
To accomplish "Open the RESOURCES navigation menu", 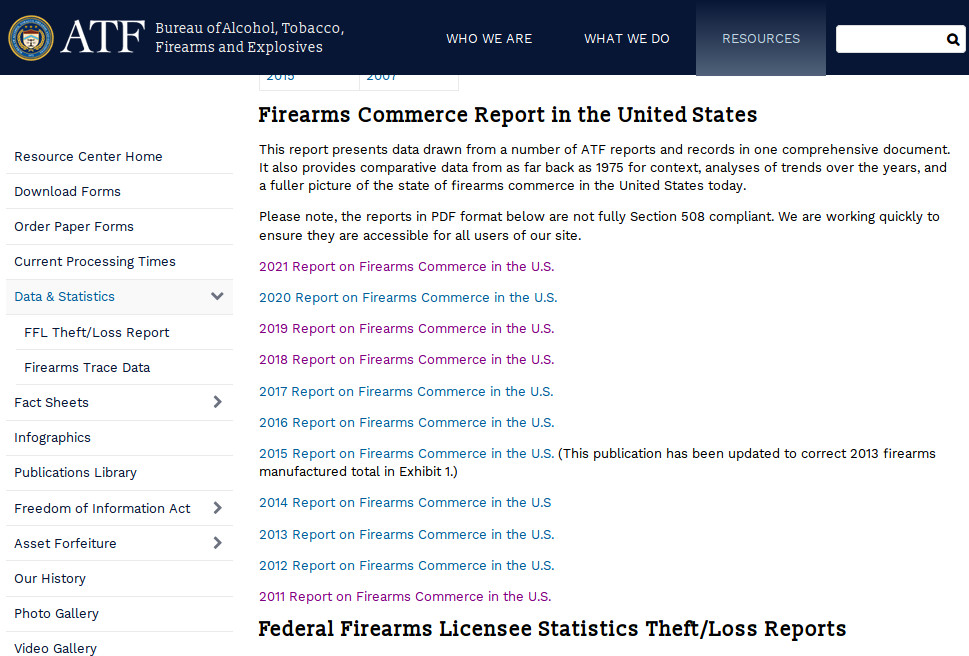I will click(760, 38).
